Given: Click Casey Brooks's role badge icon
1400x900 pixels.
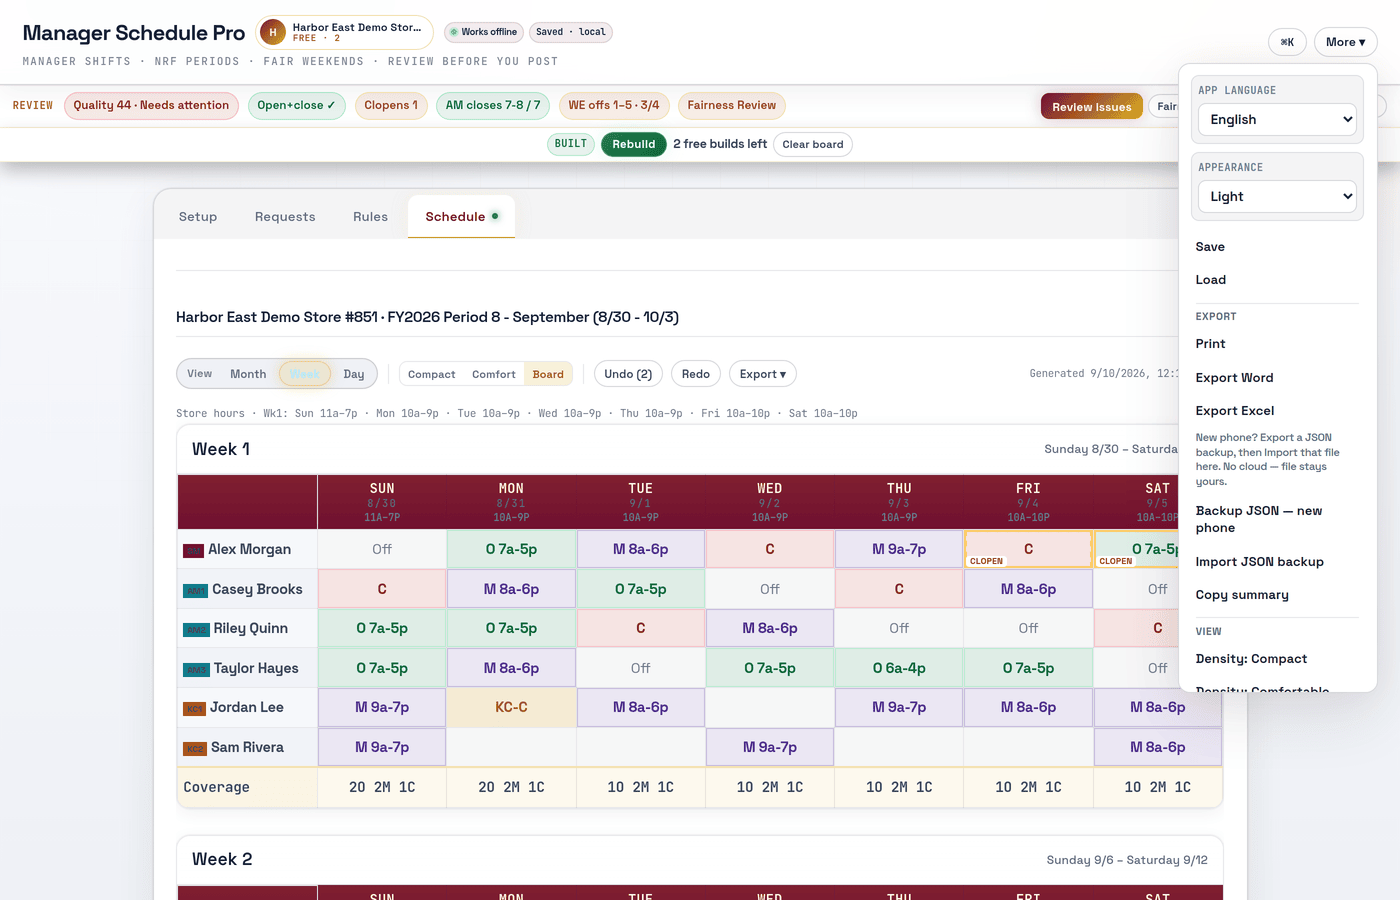Looking at the screenshot, I should click(x=196, y=591).
